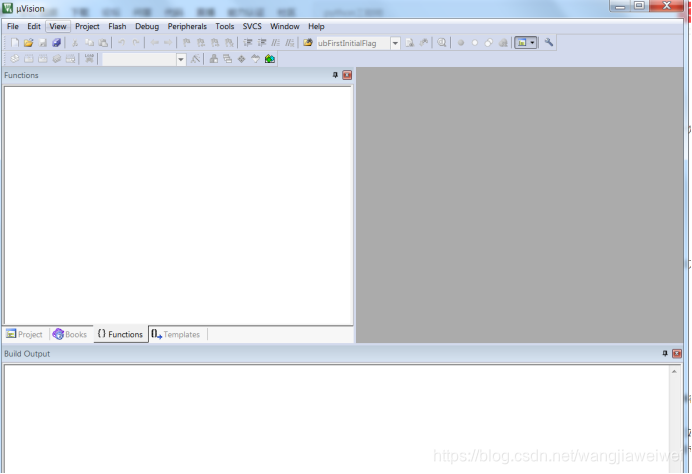
Task: Click the Kill All Breakpoints icon
Action: tap(503, 43)
